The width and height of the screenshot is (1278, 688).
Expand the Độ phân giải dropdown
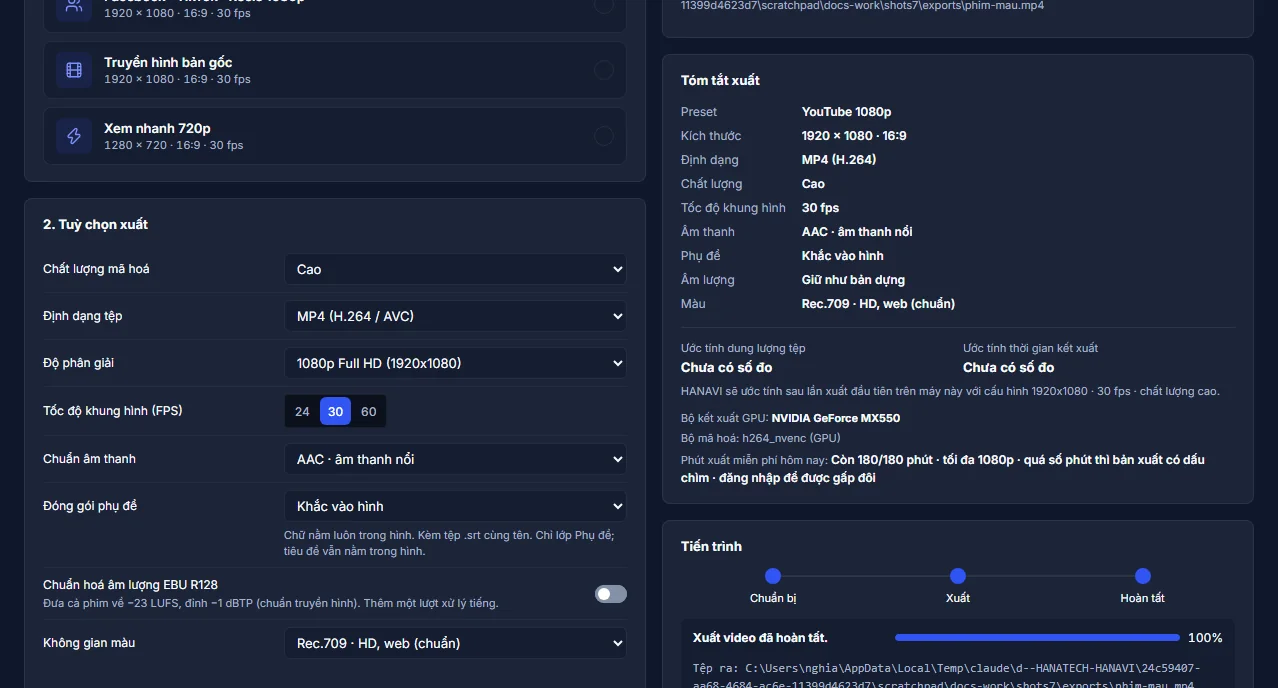pos(455,363)
